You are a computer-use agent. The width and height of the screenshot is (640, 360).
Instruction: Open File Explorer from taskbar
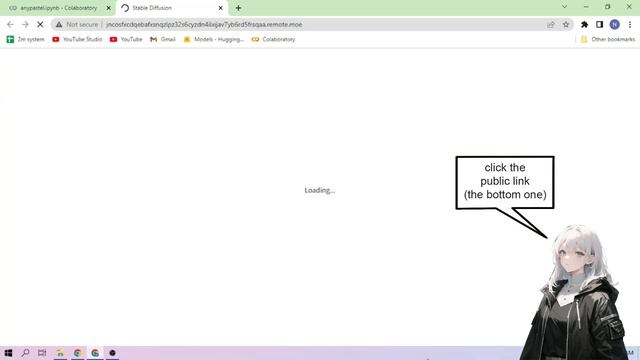60,353
